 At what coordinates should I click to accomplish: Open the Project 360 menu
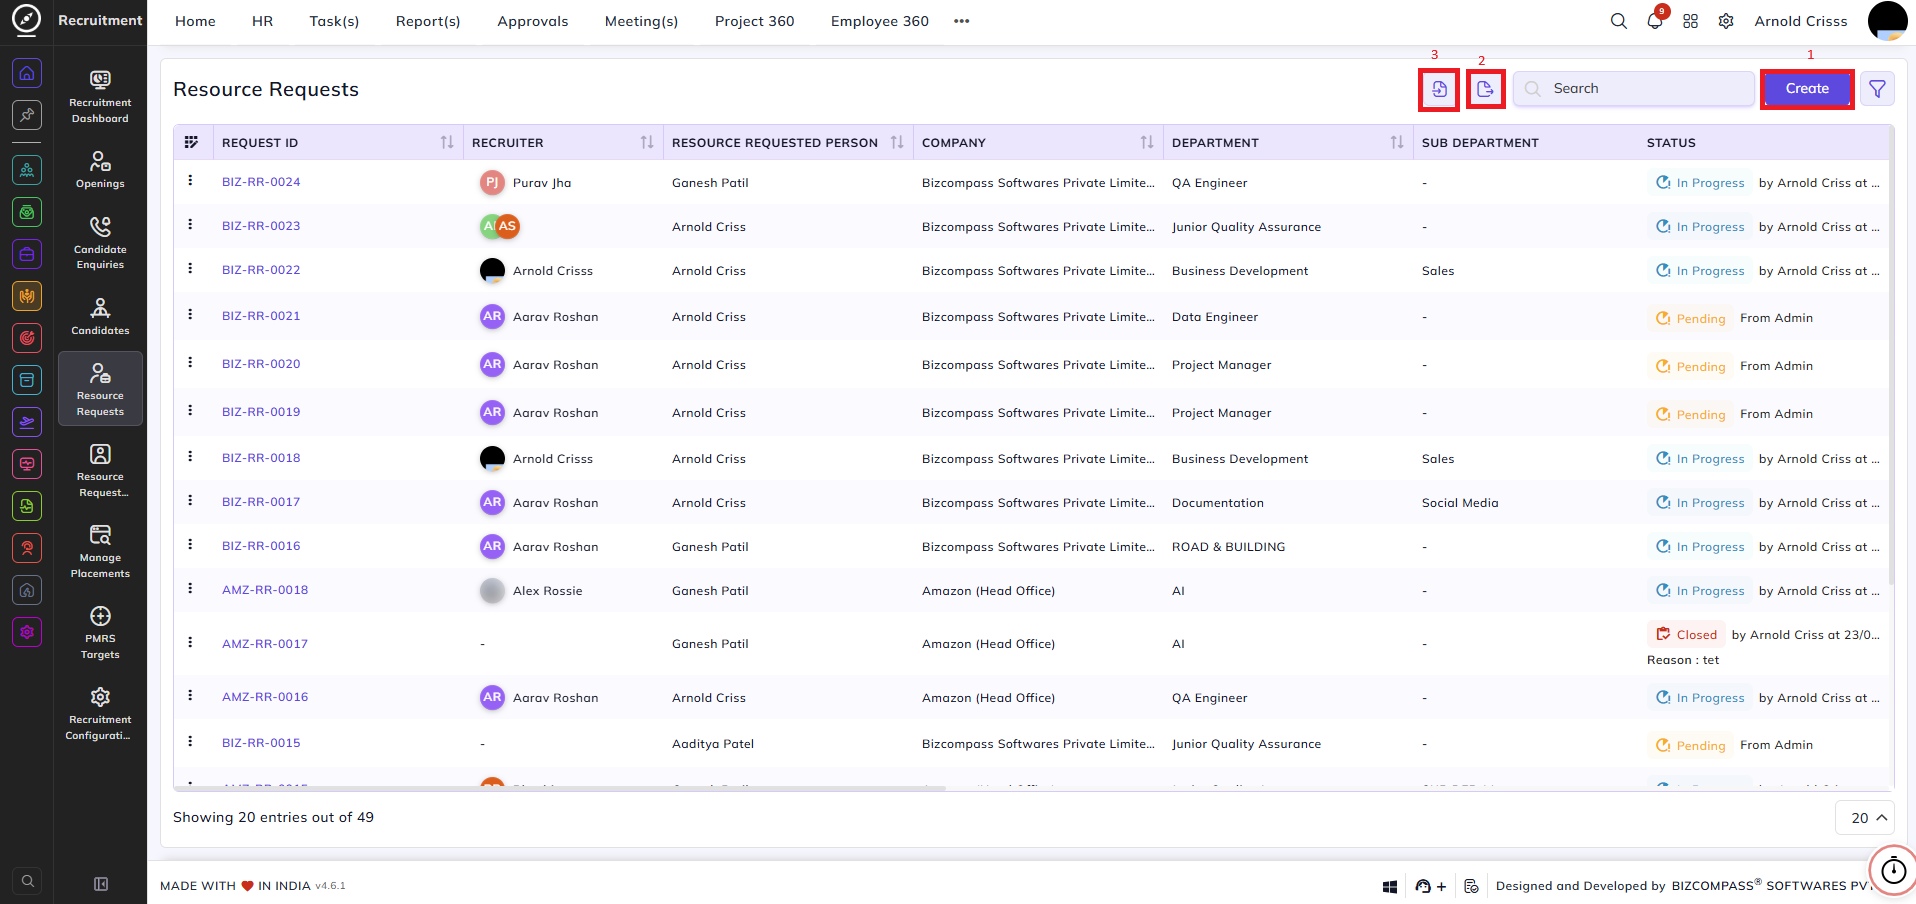[x=754, y=21]
